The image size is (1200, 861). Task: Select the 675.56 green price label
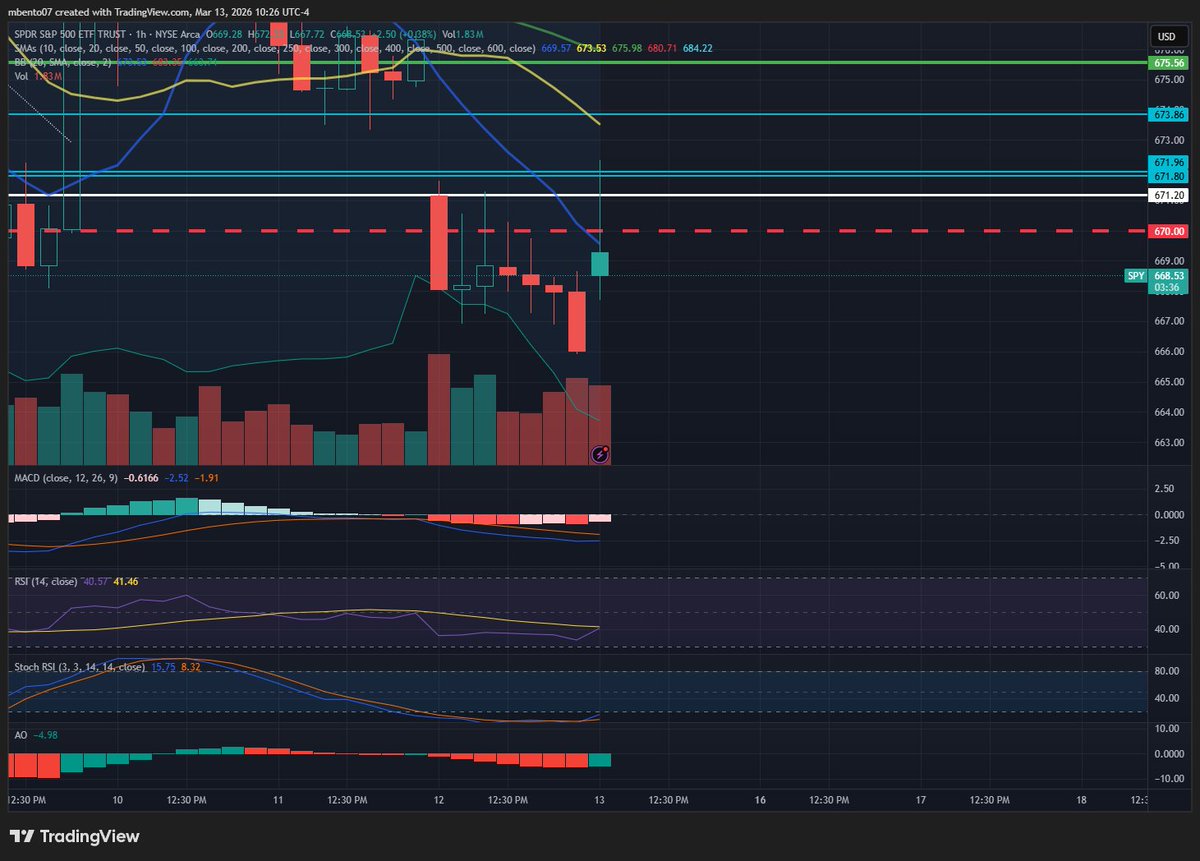coord(1169,62)
